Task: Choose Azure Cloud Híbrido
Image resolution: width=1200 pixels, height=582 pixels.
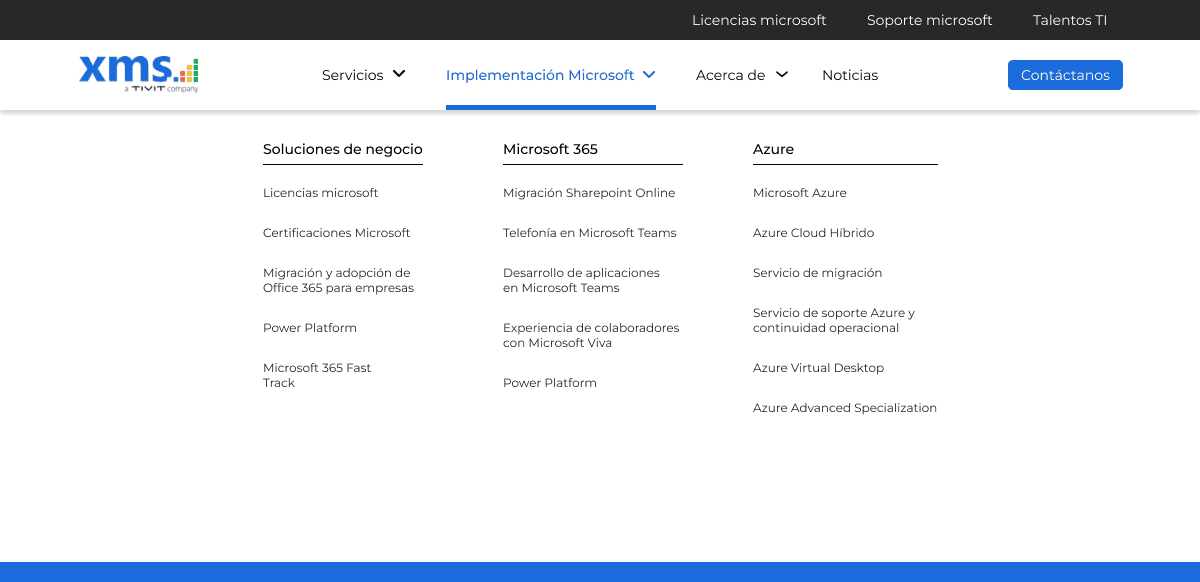Action: [x=814, y=233]
